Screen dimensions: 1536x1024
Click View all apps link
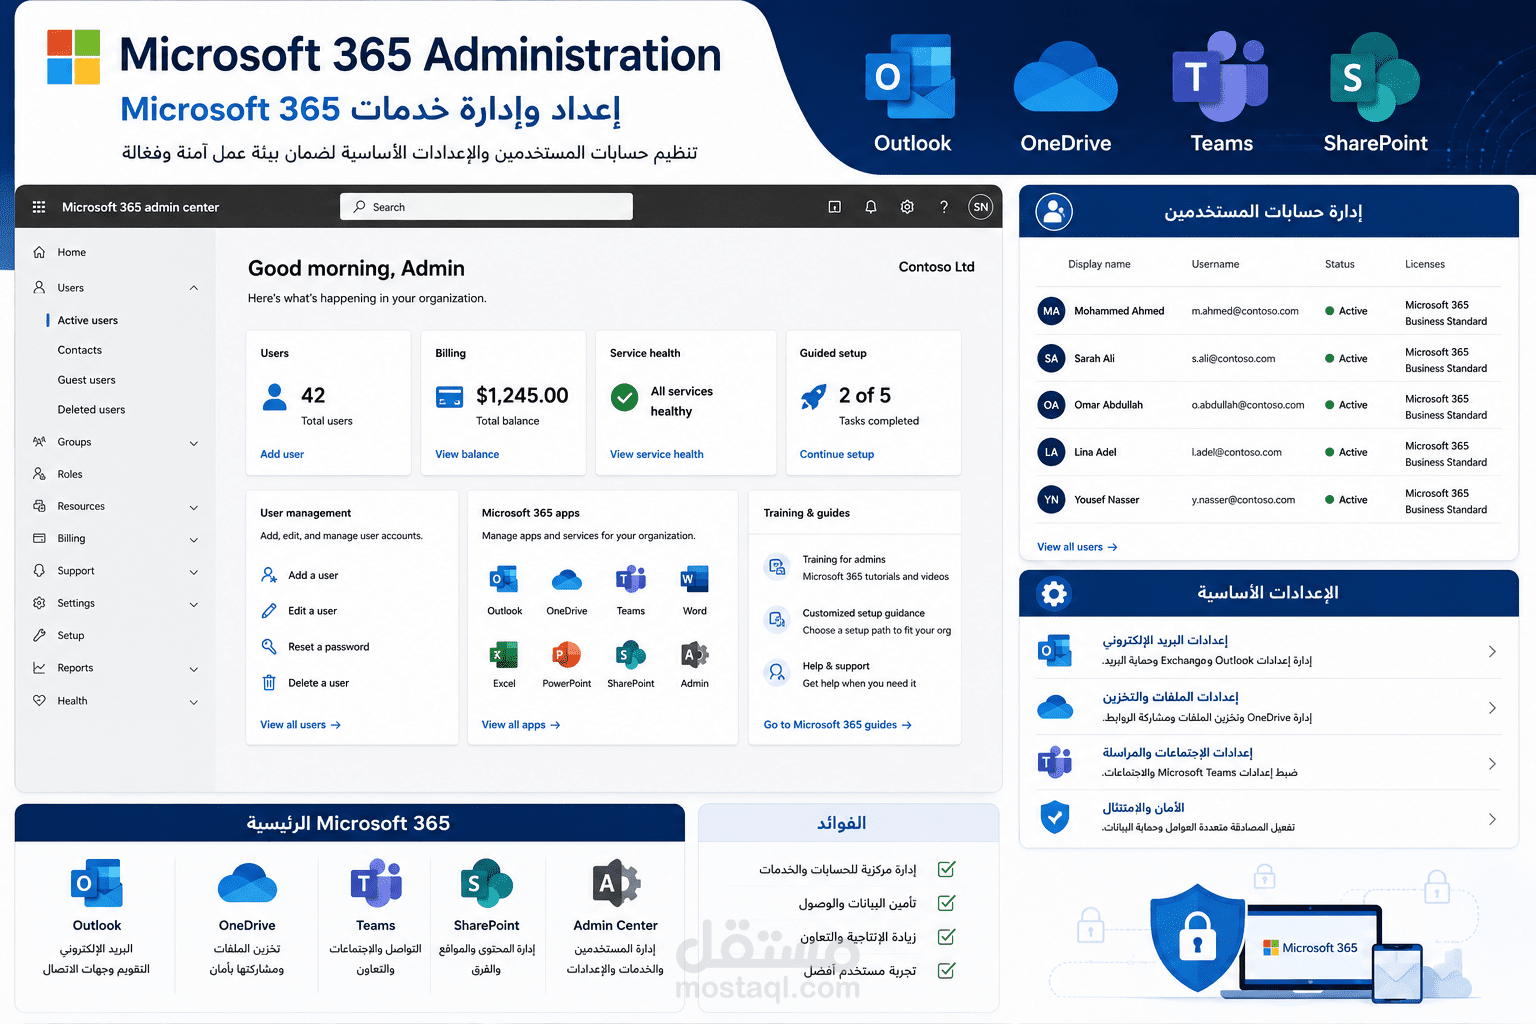click(x=521, y=725)
